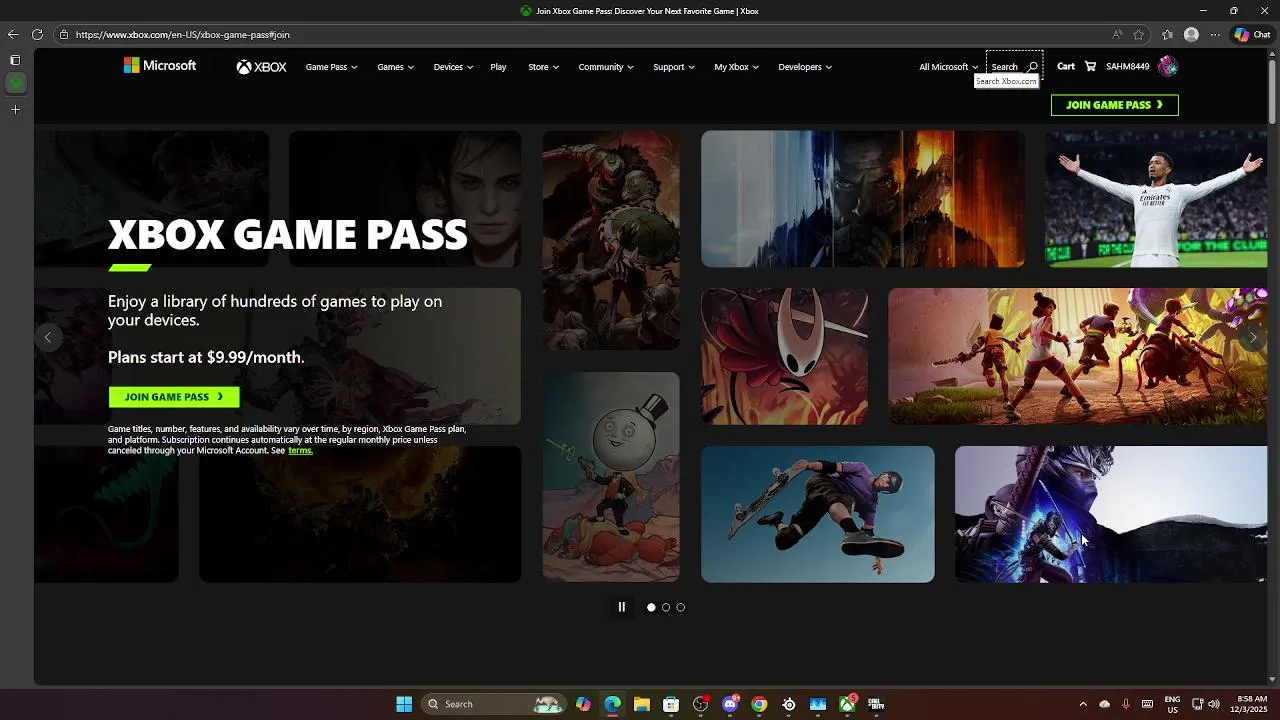
Task: Reload the page with the refresh icon
Action: pyautogui.click(x=37, y=34)
